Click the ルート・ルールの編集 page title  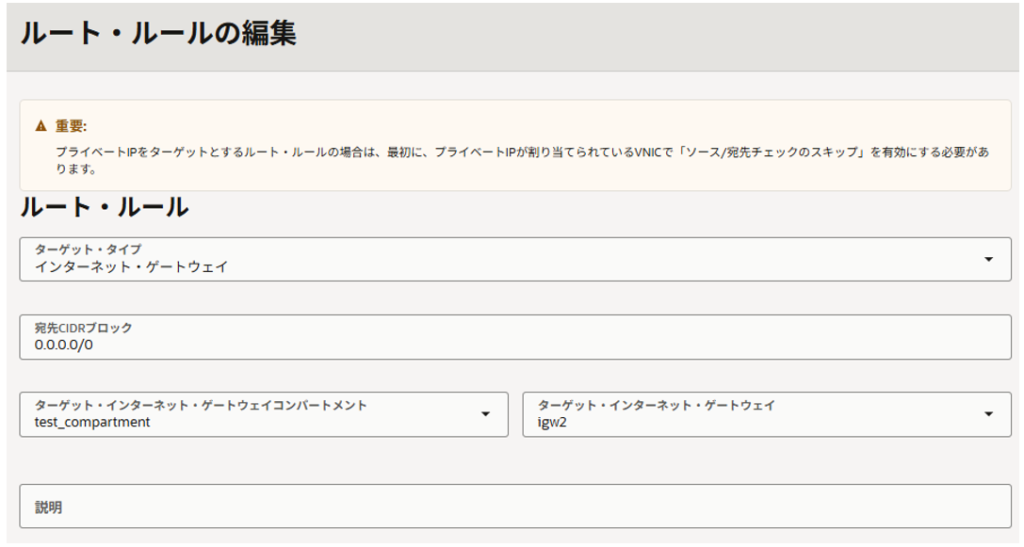[x=158, y=33]
